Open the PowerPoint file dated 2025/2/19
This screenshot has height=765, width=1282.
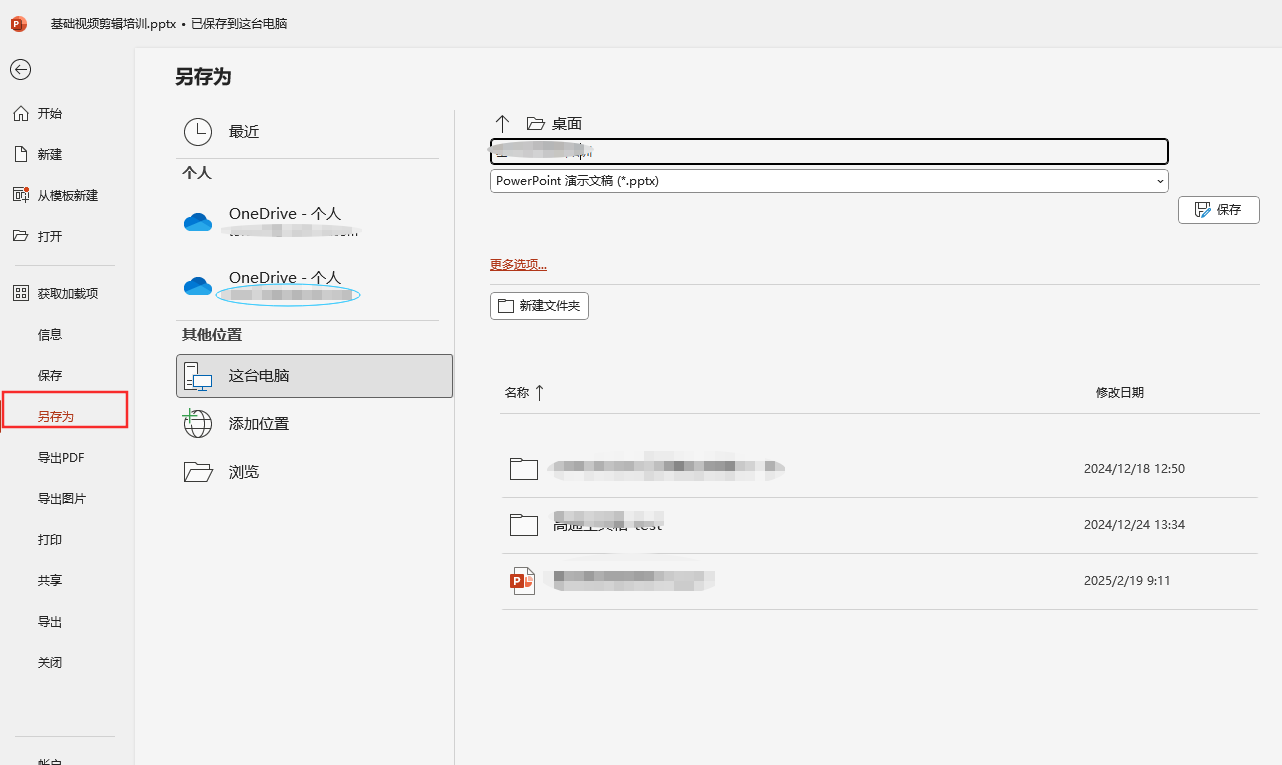tap(633, 581)
